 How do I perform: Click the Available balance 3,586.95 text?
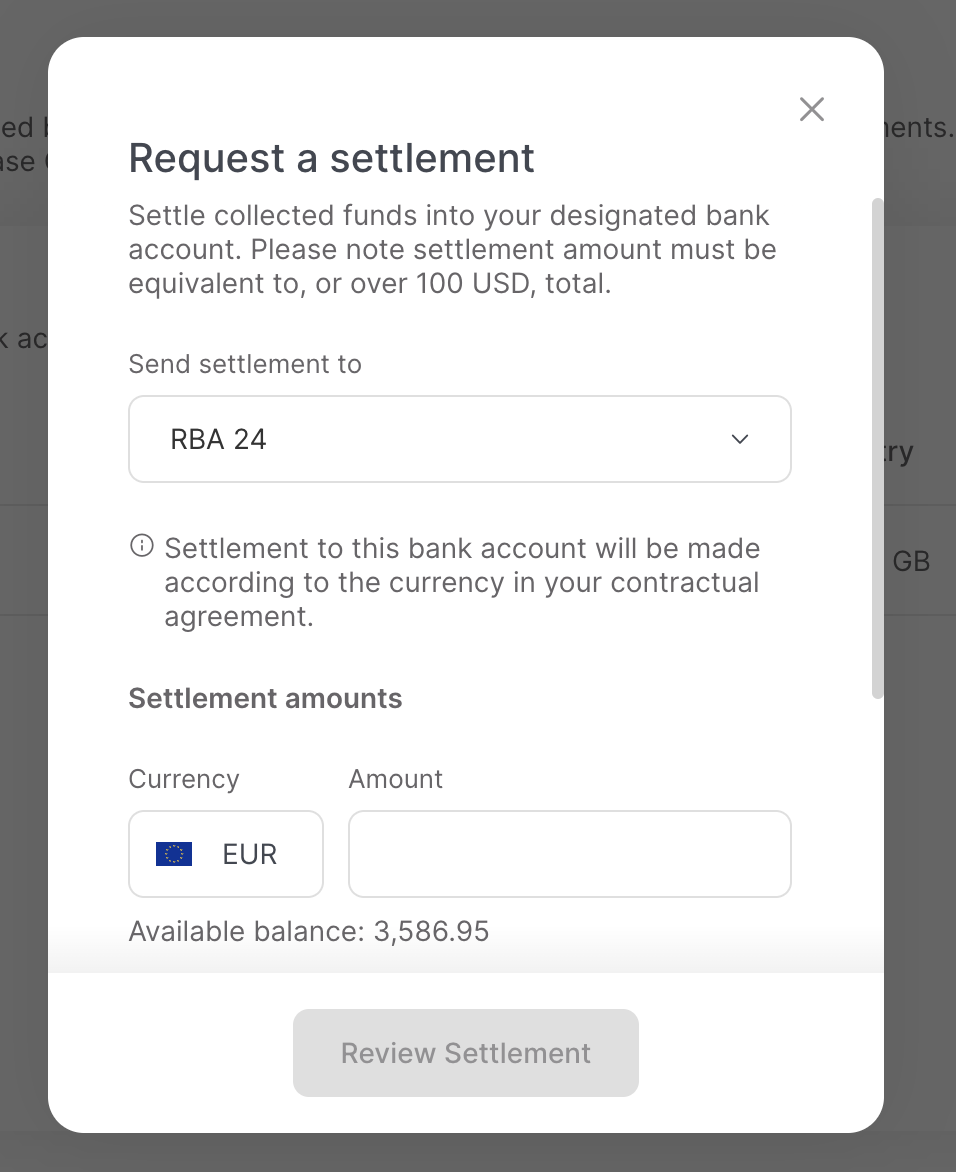pos(309,932)
